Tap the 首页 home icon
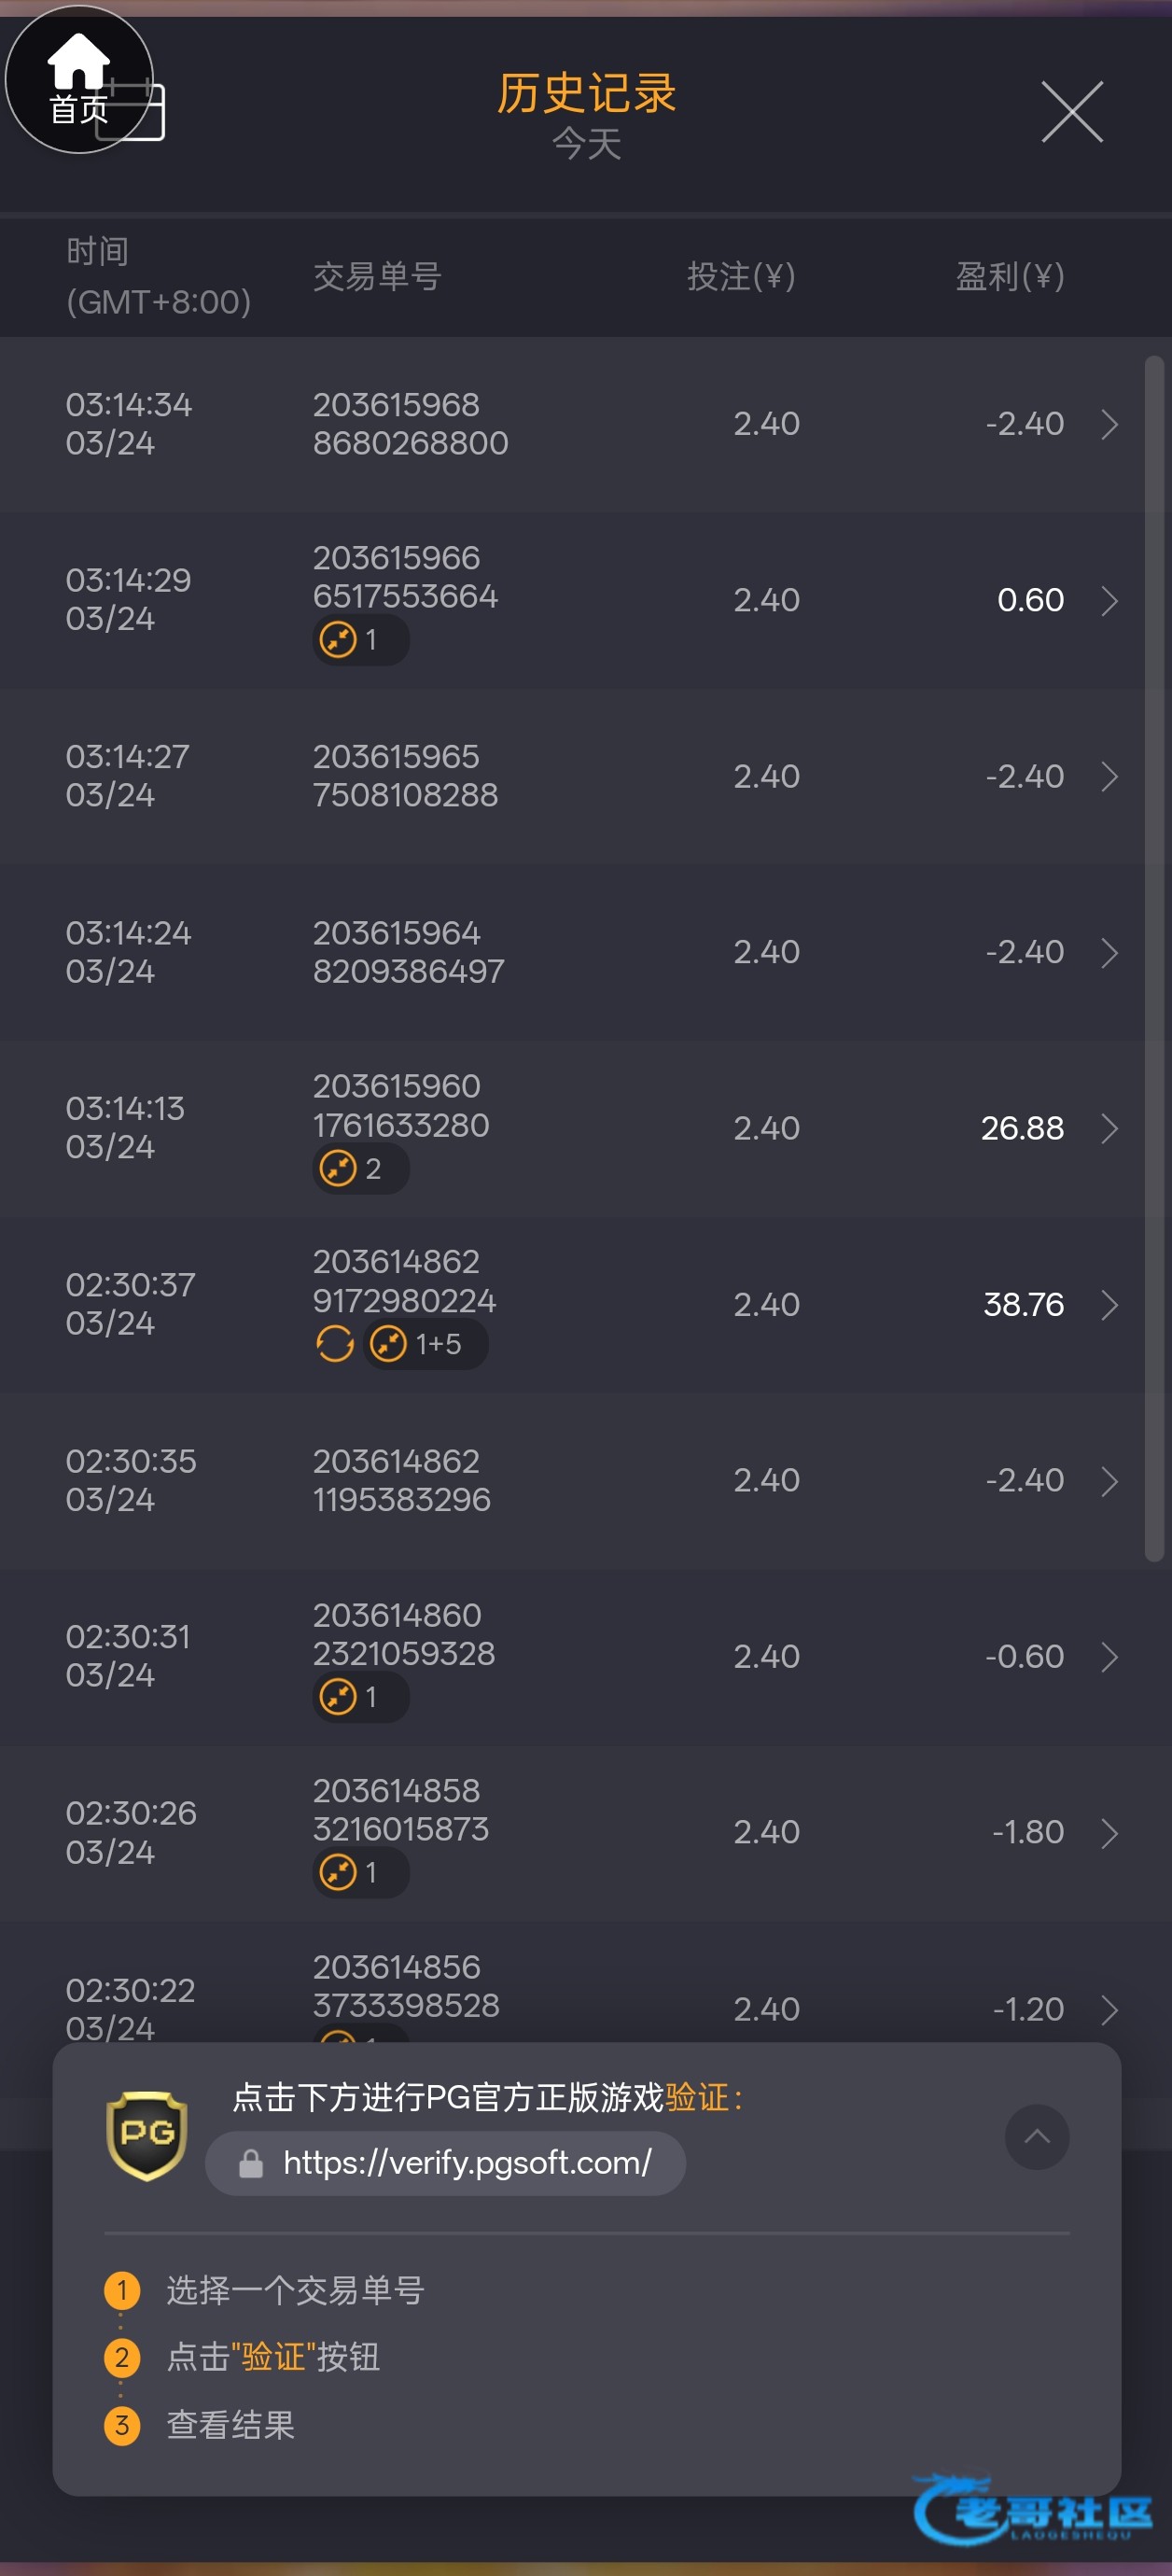 click(78, 78)
